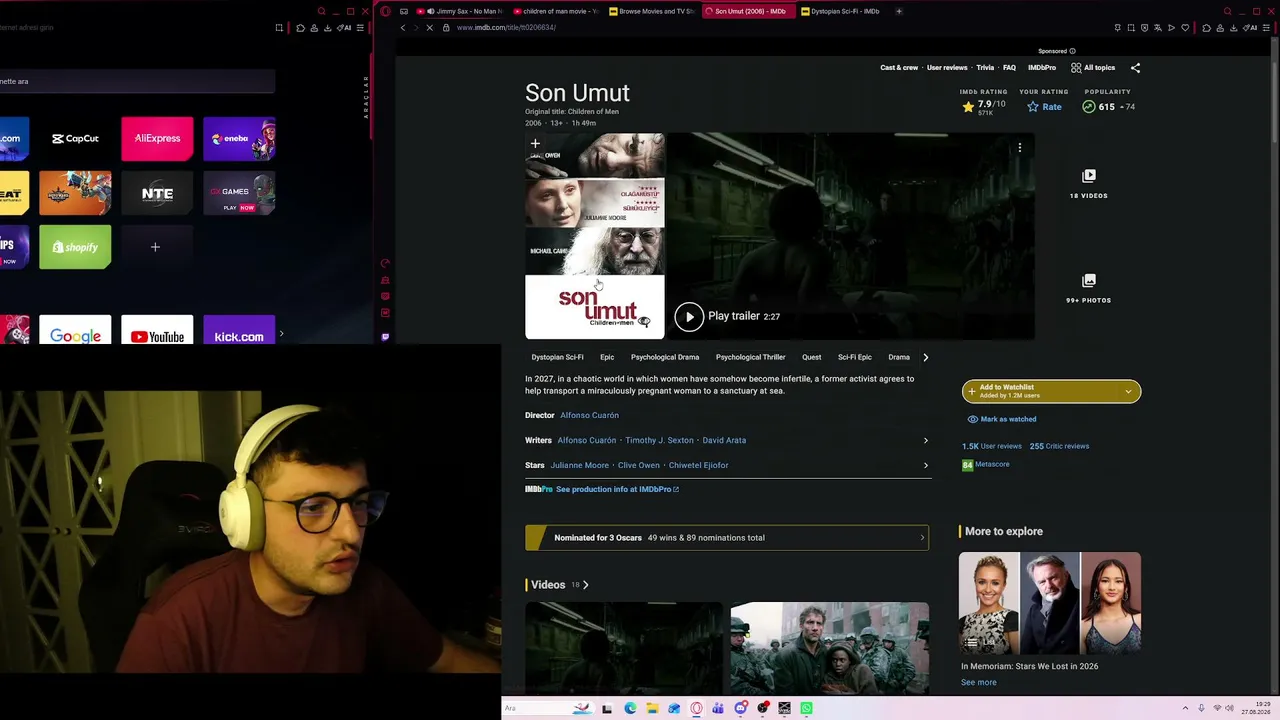Toggle Mark as watched
Viewport: 1280px width, 720px height.
click(x=1002, y=419)
